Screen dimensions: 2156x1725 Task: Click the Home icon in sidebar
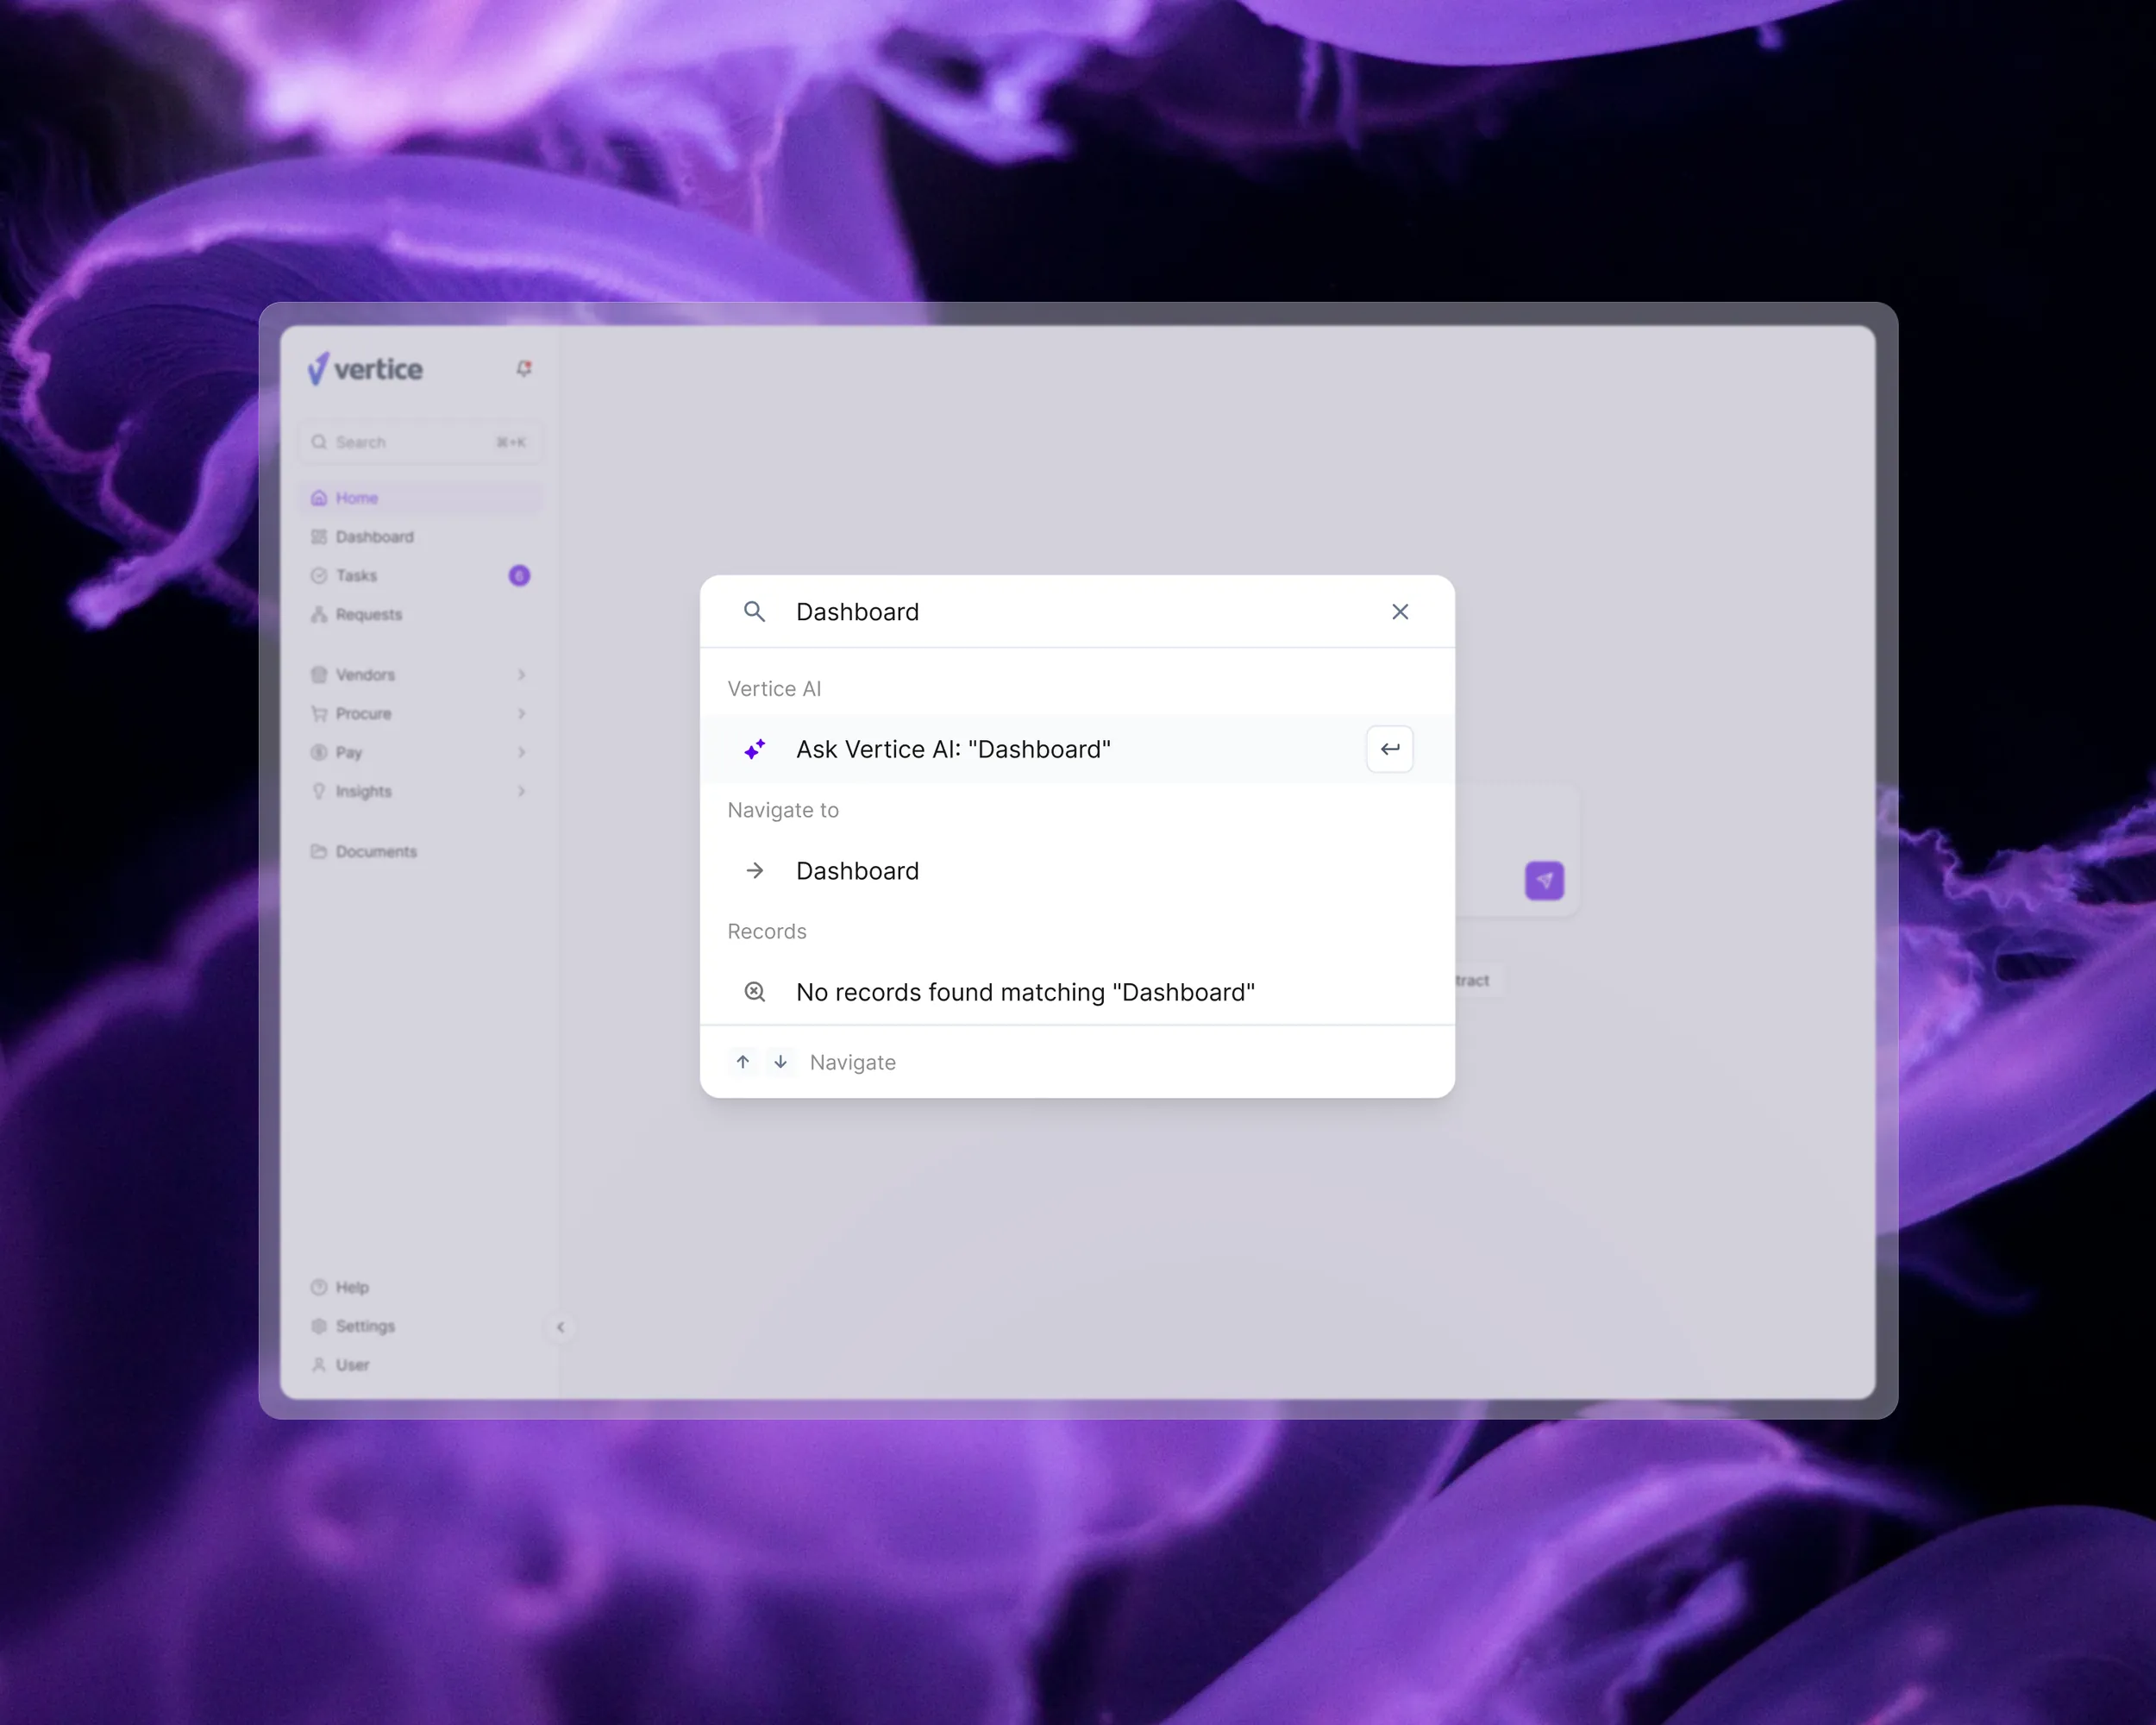coord(319,498)
